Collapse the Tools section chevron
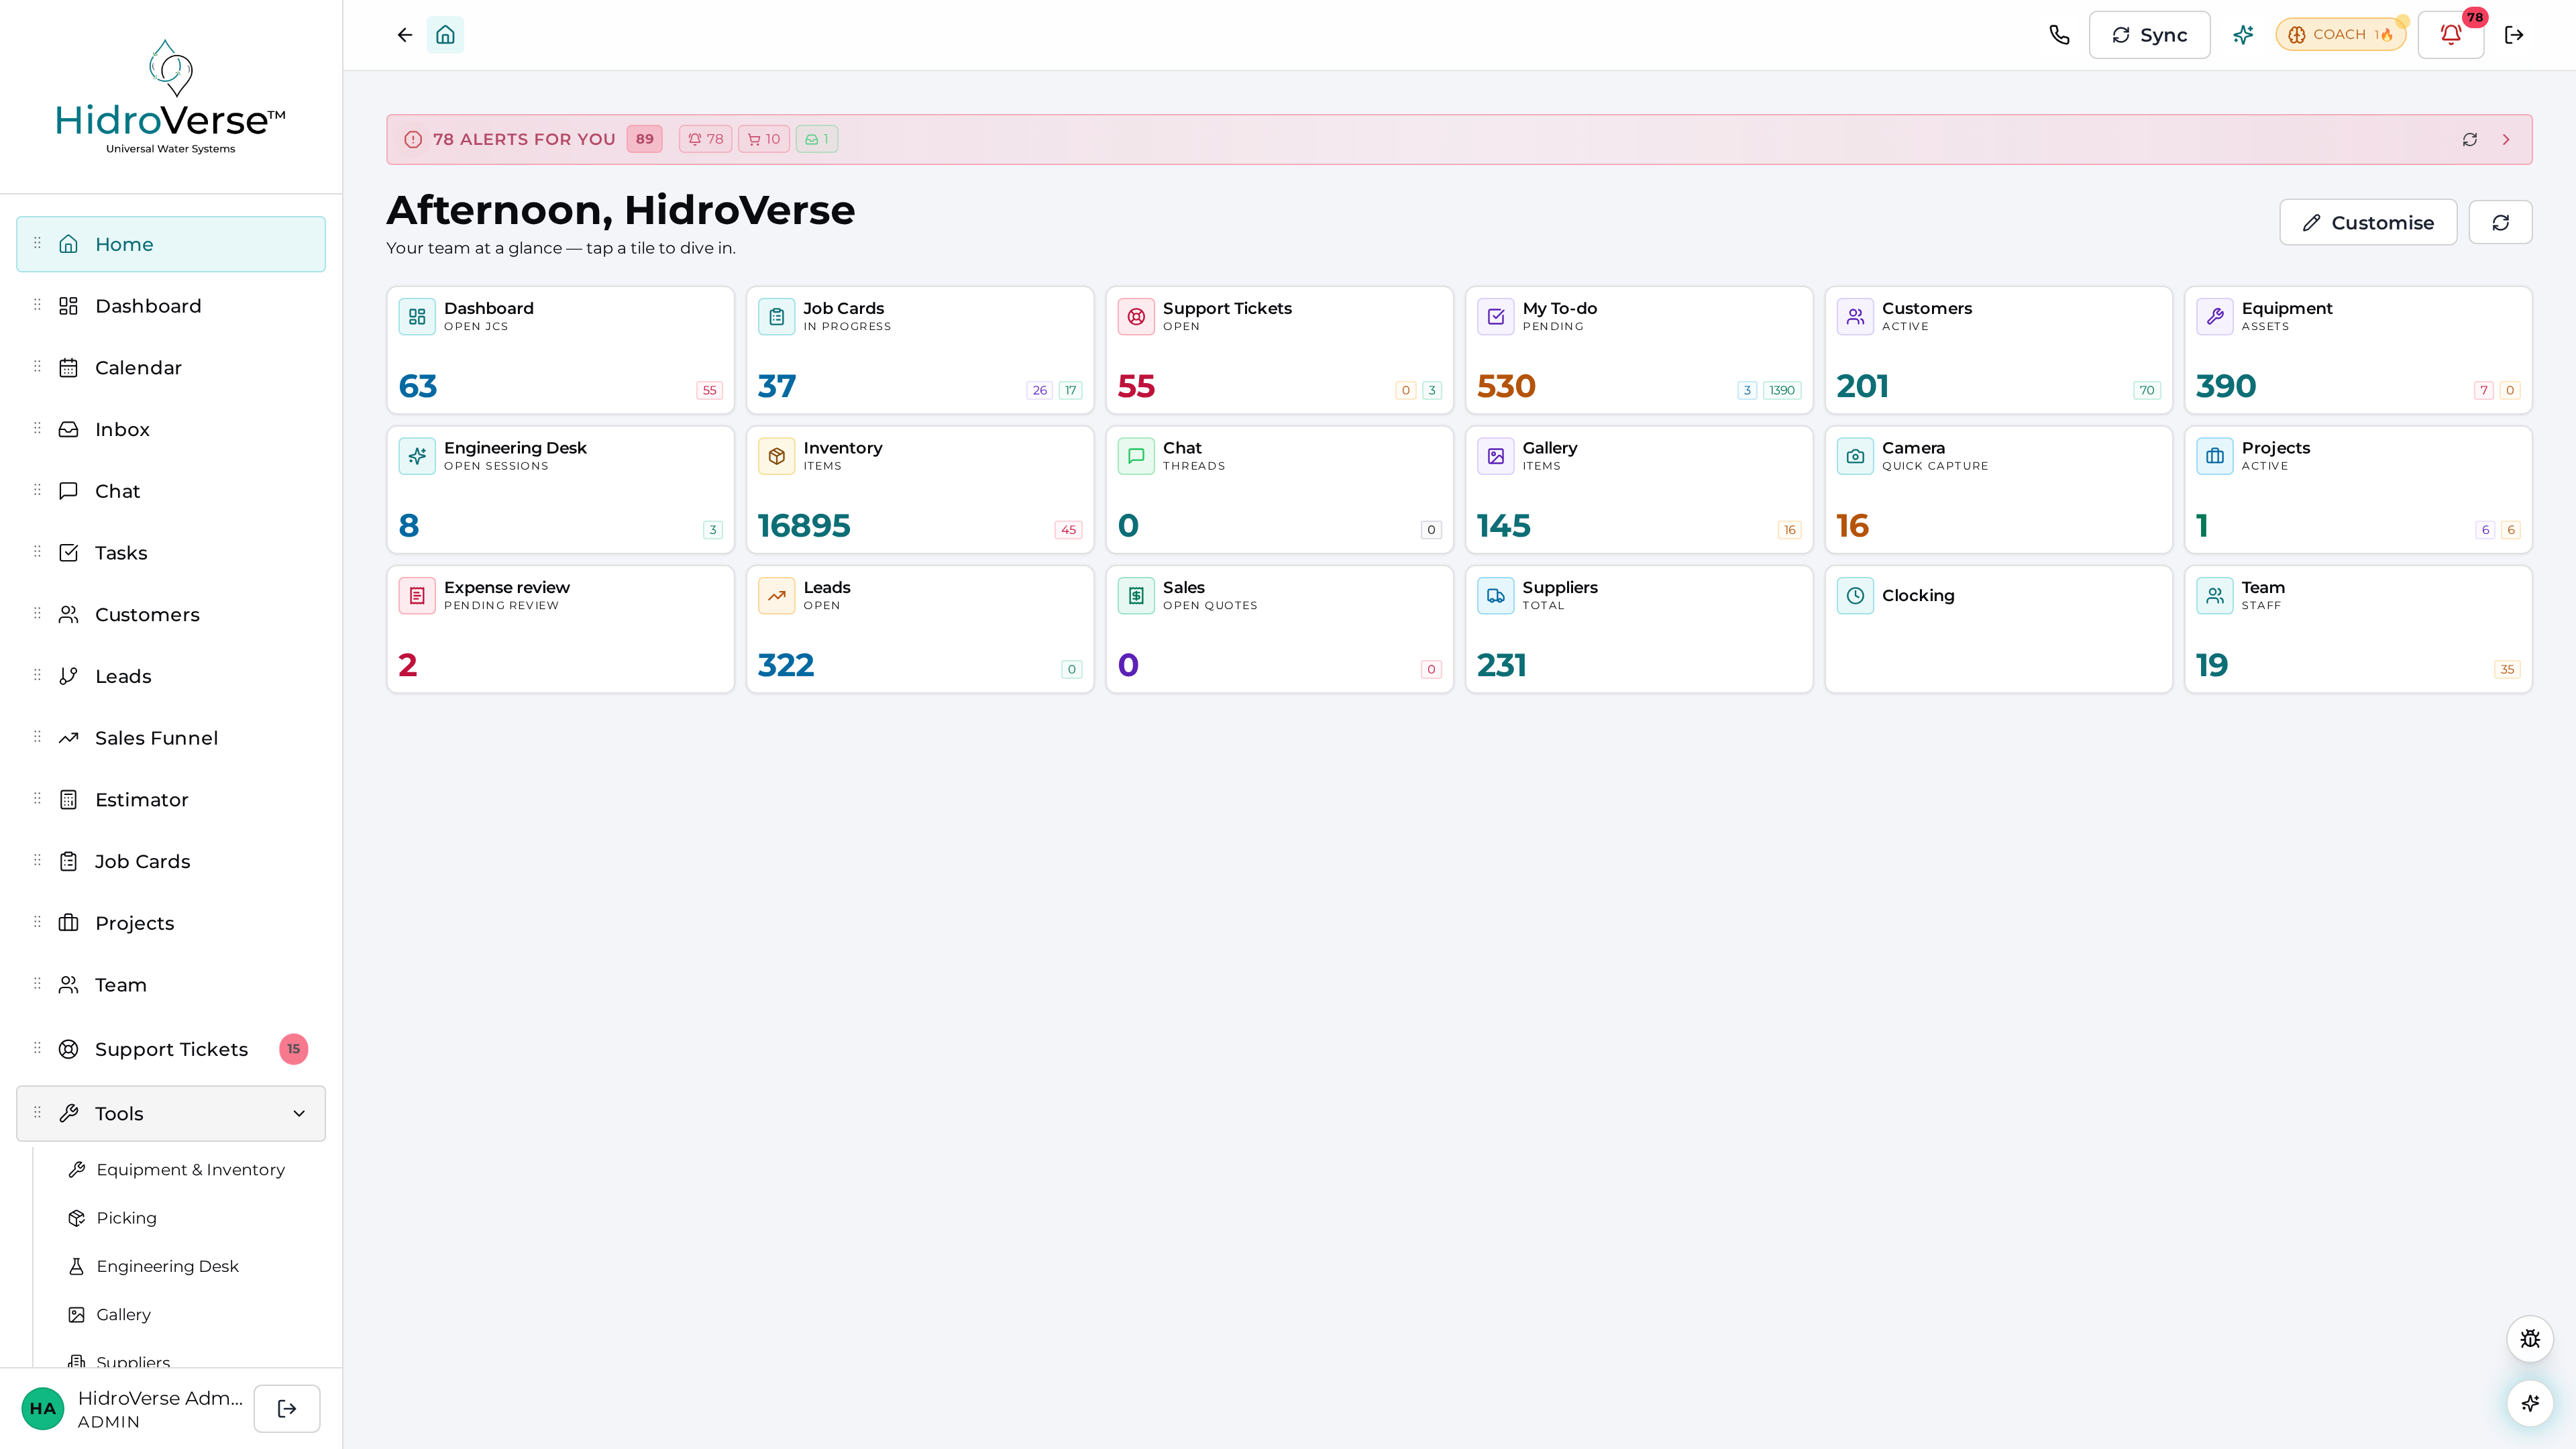 [x=299, y=1114]
